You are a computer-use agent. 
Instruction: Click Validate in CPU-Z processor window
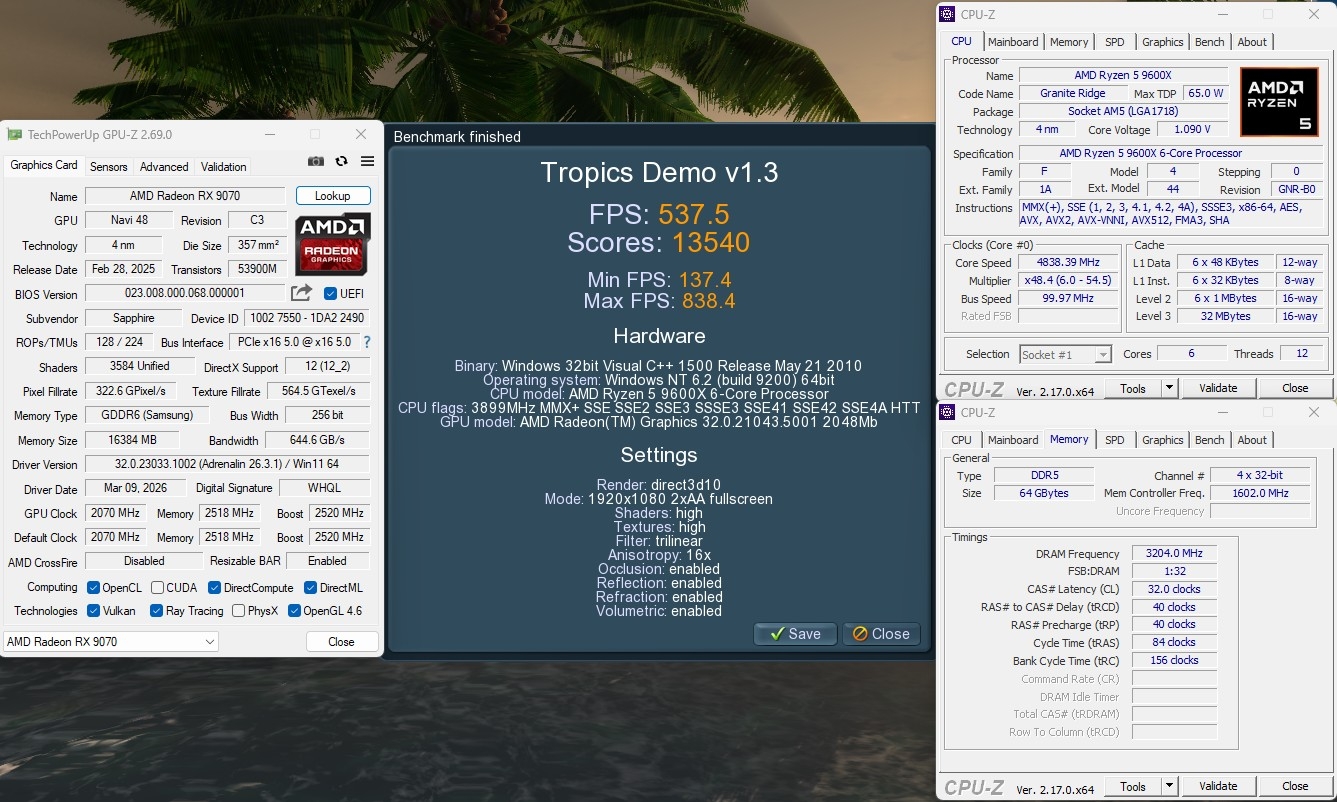point(1218,388)
